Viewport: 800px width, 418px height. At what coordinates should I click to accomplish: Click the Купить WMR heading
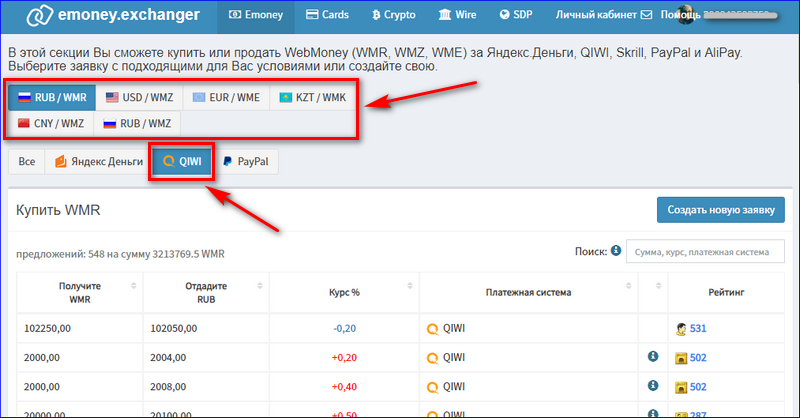[x=58, y=210]
